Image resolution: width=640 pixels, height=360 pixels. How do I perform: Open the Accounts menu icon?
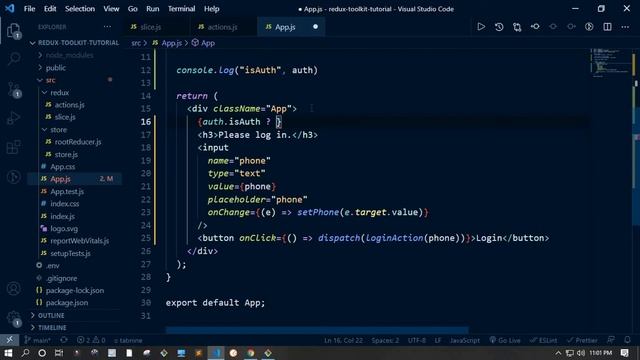click(13, 289)
